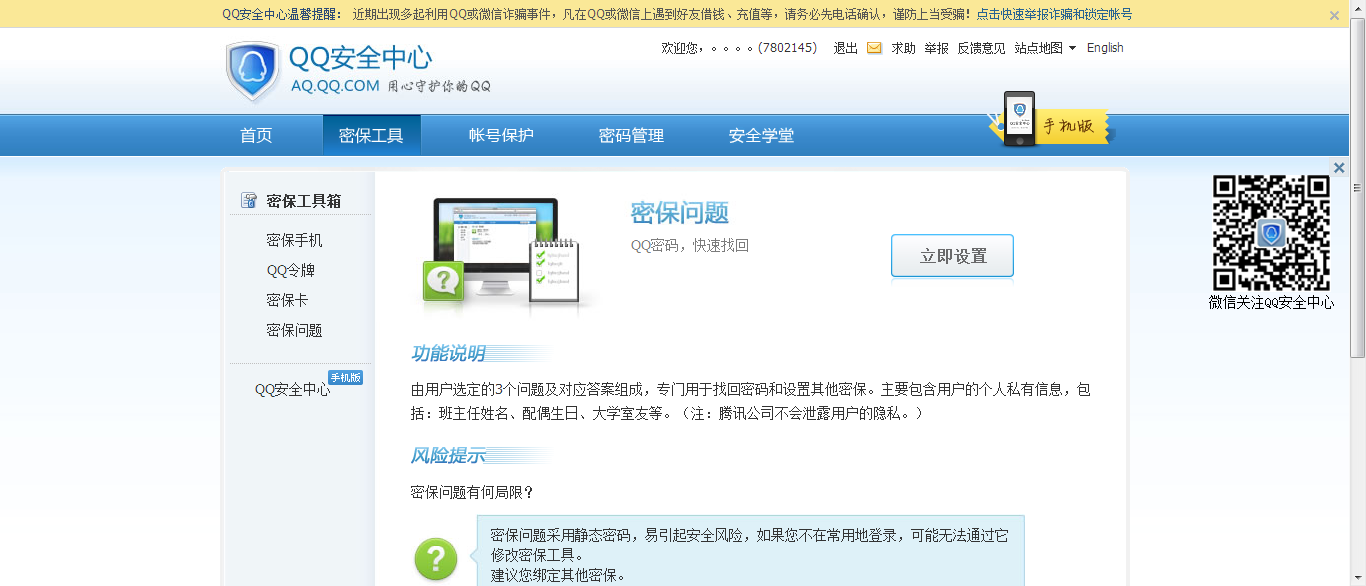Go to the 首页 navigation tab
Screen dimensions: 1366x586
click(x=256, y=136)
